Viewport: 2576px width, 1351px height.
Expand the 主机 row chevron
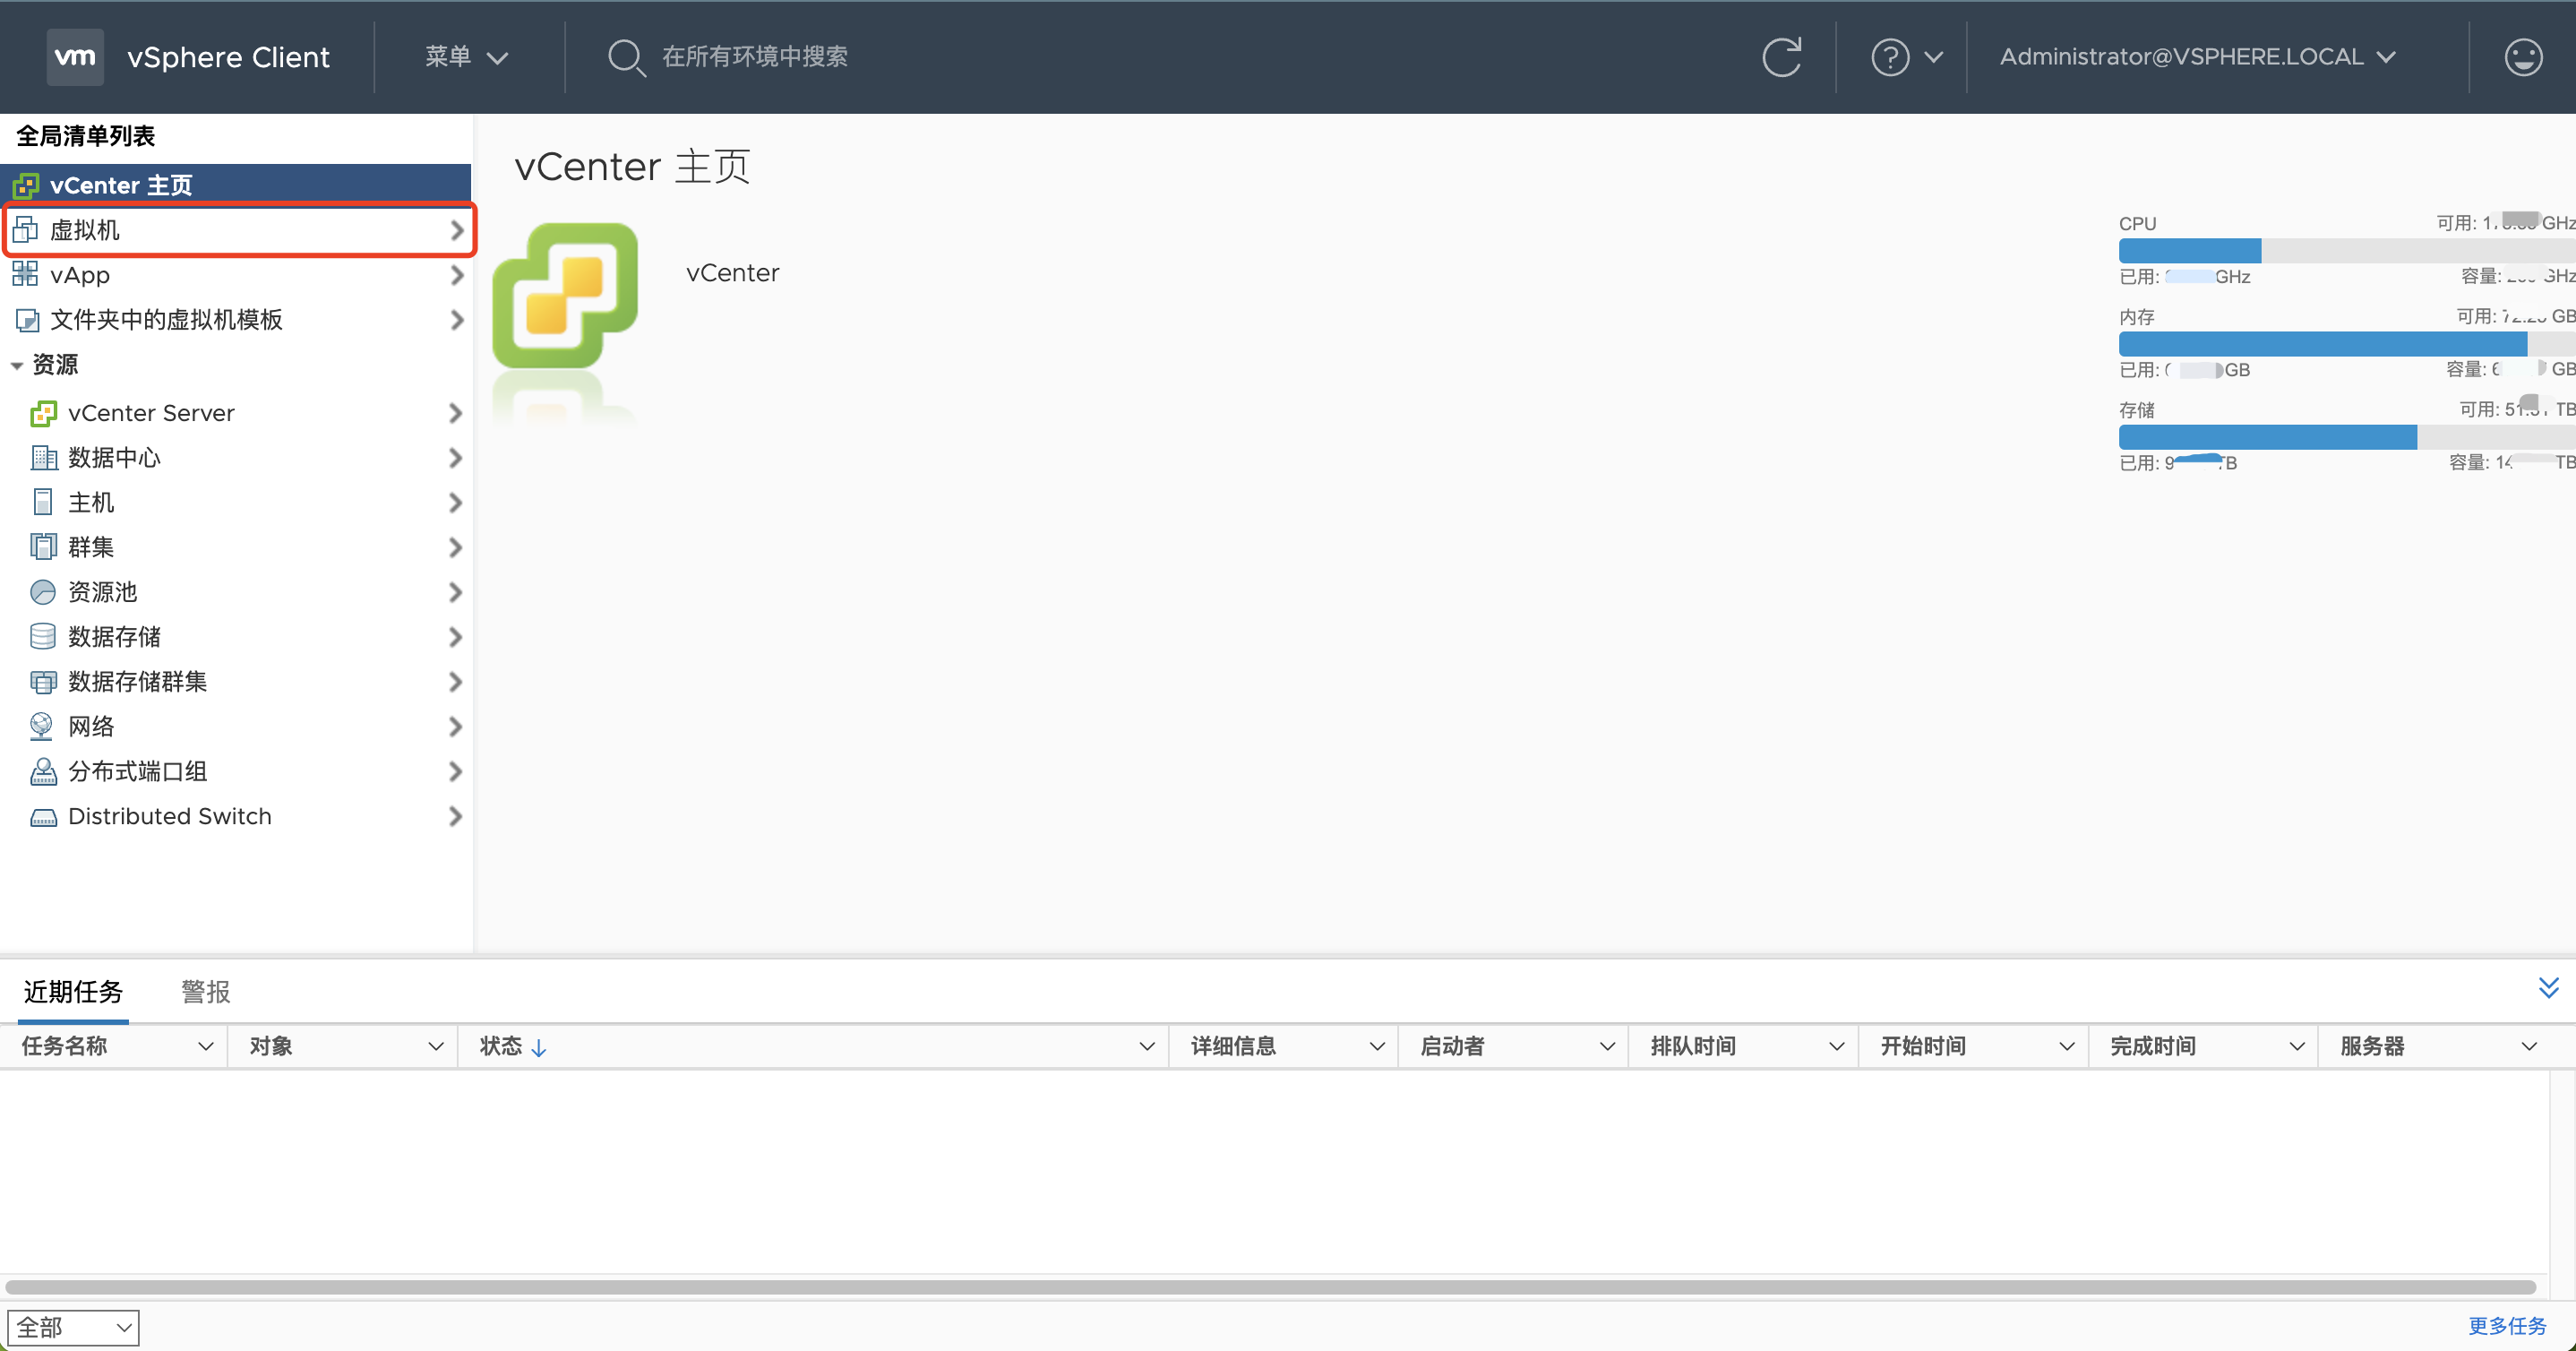coord(455,502)
